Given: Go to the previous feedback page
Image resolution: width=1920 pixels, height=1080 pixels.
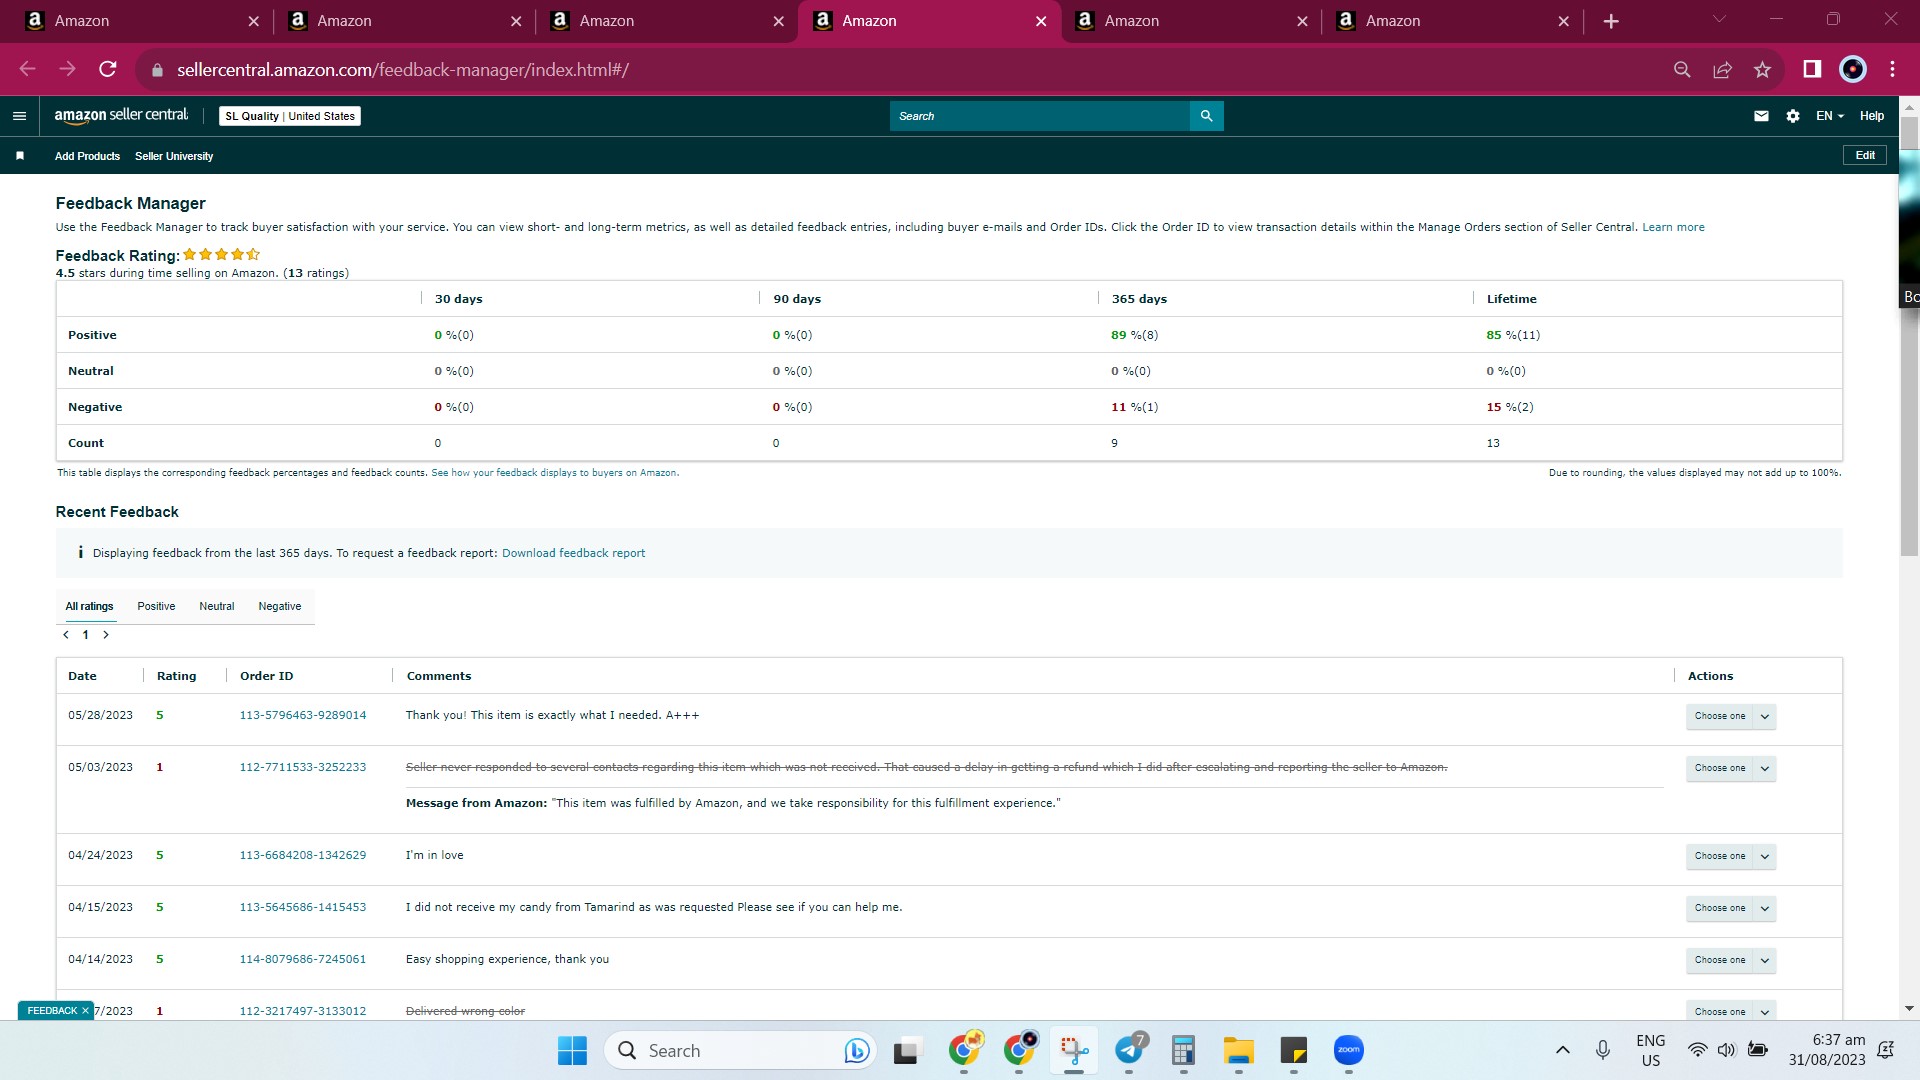Looking at the screenshot, I should coord(66,635).
